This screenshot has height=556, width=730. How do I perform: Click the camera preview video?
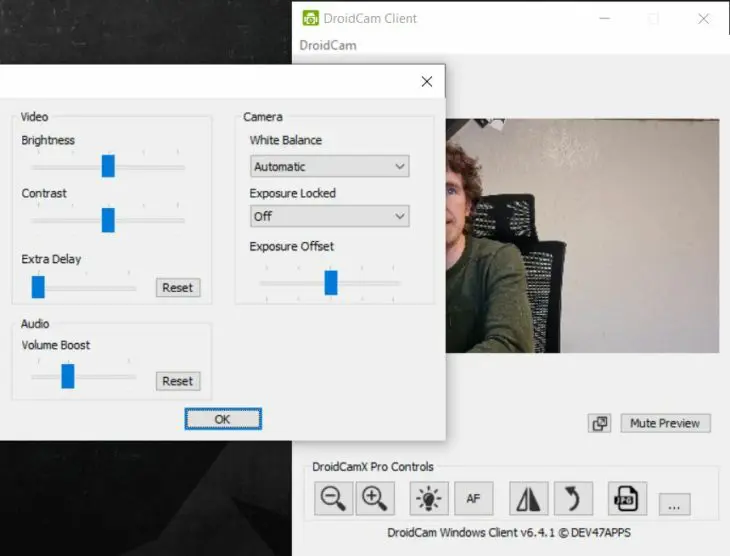[582, 236]
